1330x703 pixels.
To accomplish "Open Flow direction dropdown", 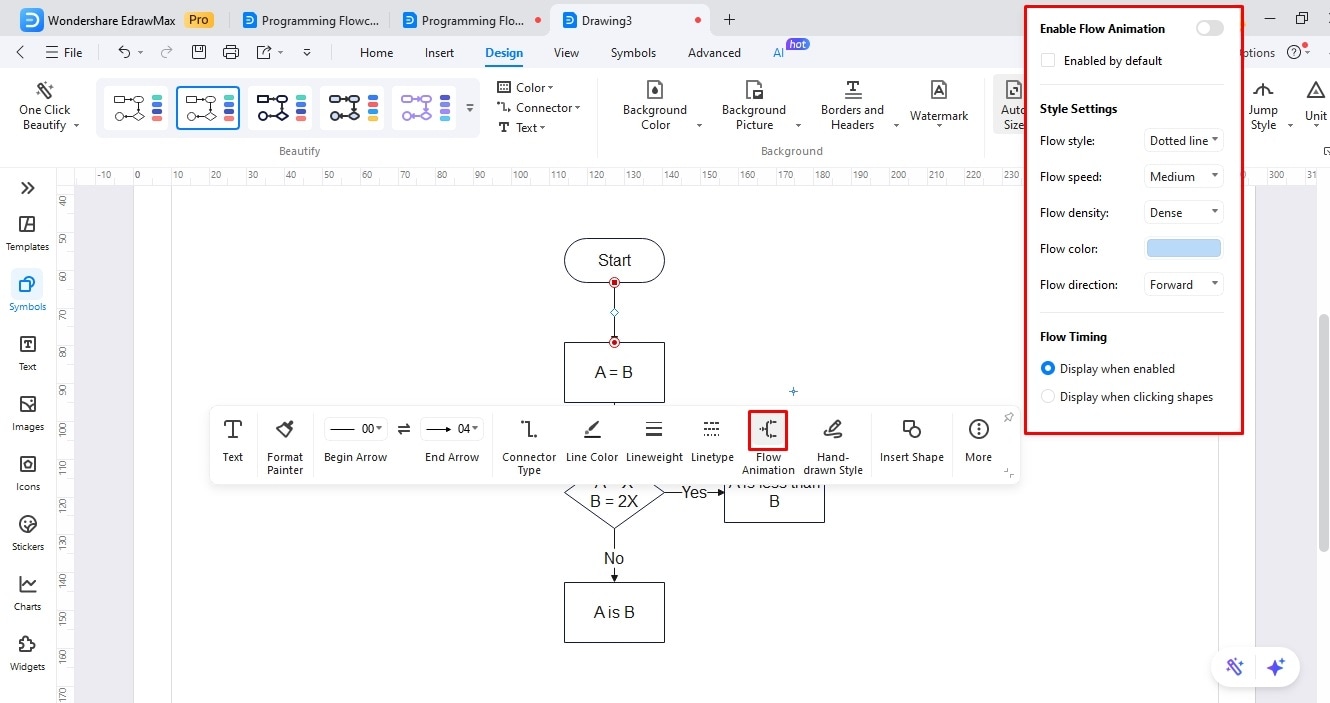I will [x=1184, y=285].
